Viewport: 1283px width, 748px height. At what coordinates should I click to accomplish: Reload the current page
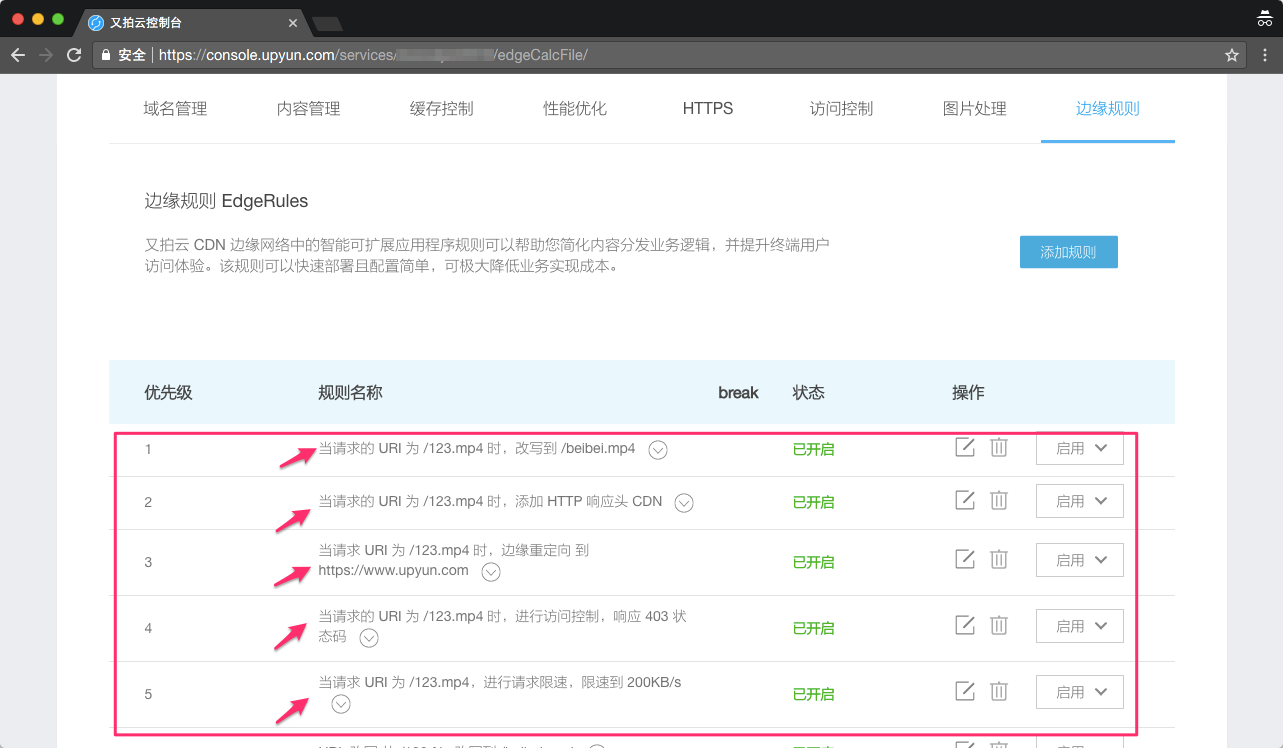(74, 55)
